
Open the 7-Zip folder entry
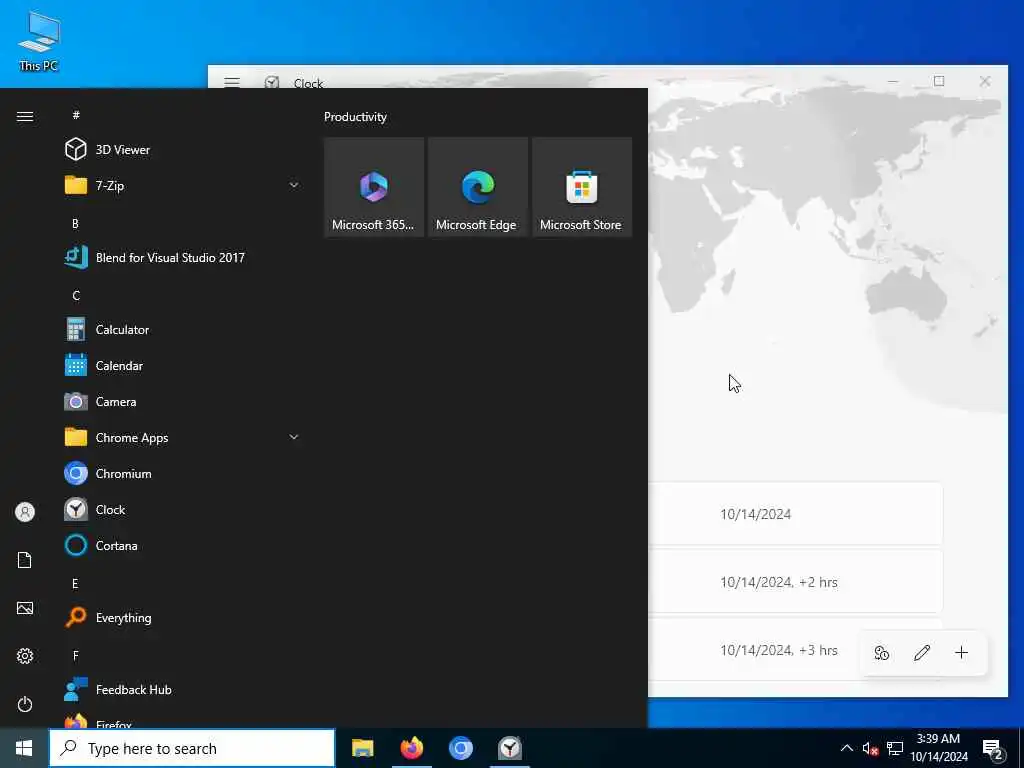[182, 185]
